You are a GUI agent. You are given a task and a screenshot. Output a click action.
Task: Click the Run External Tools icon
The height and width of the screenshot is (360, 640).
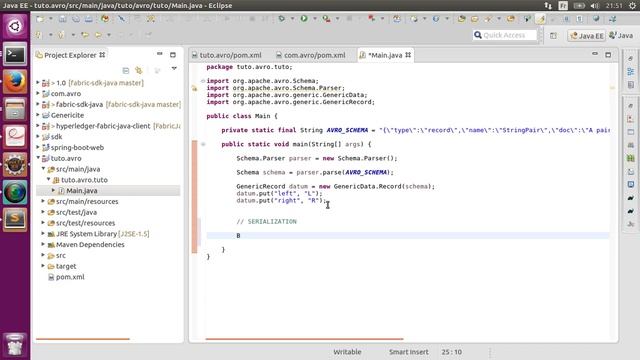326,19
